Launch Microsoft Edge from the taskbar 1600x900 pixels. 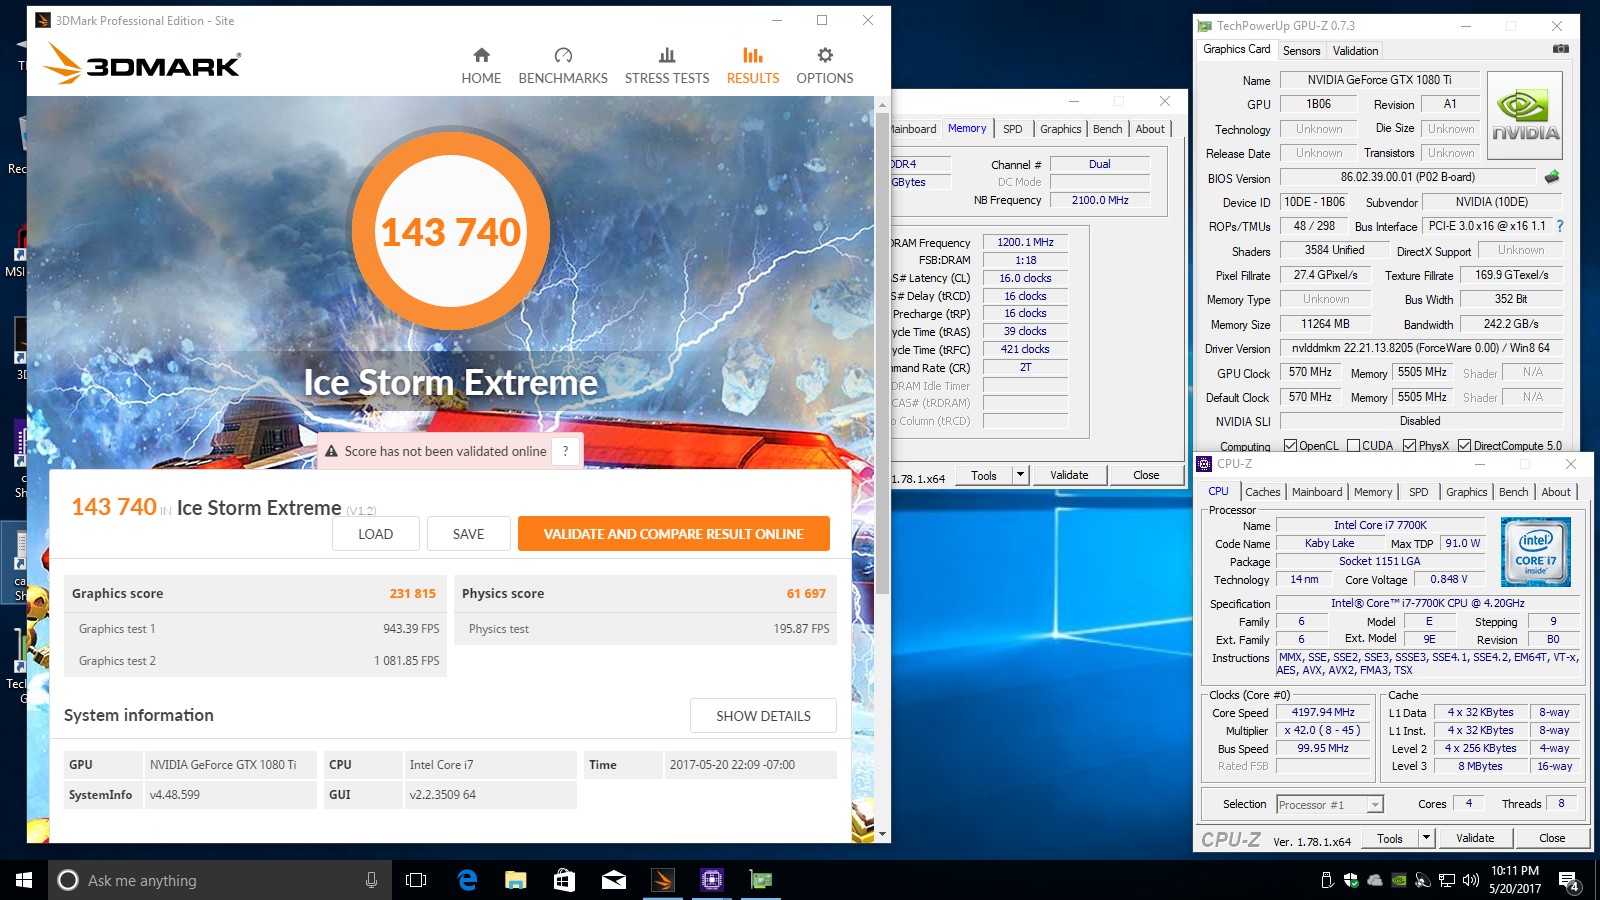point(467,880)
